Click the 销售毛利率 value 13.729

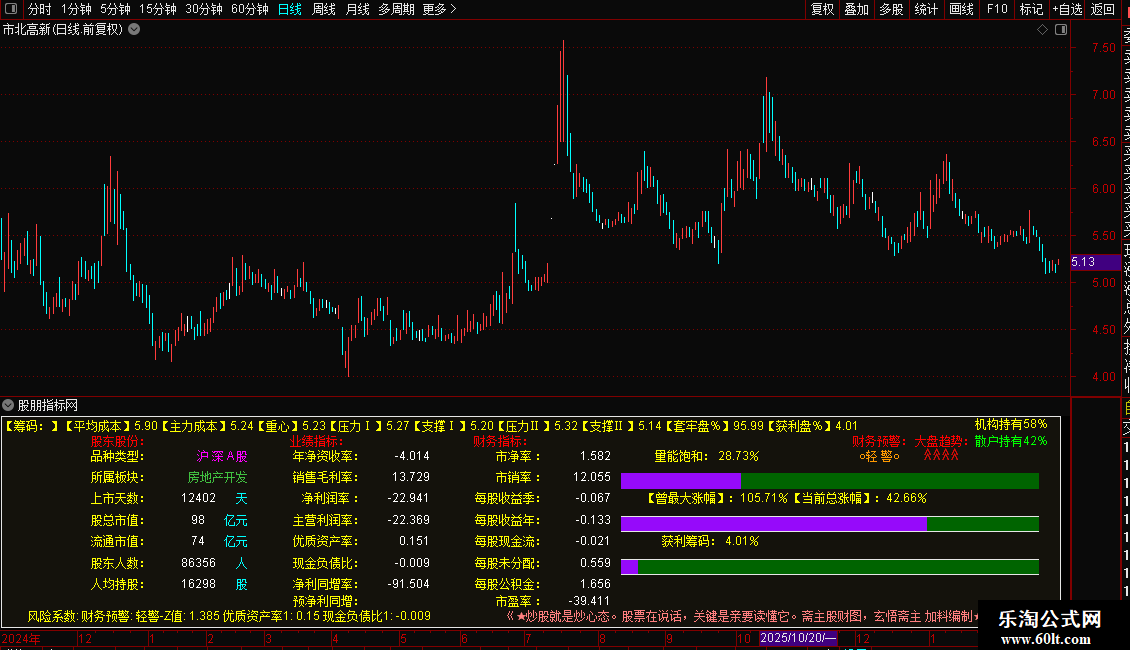coord(411,477)
